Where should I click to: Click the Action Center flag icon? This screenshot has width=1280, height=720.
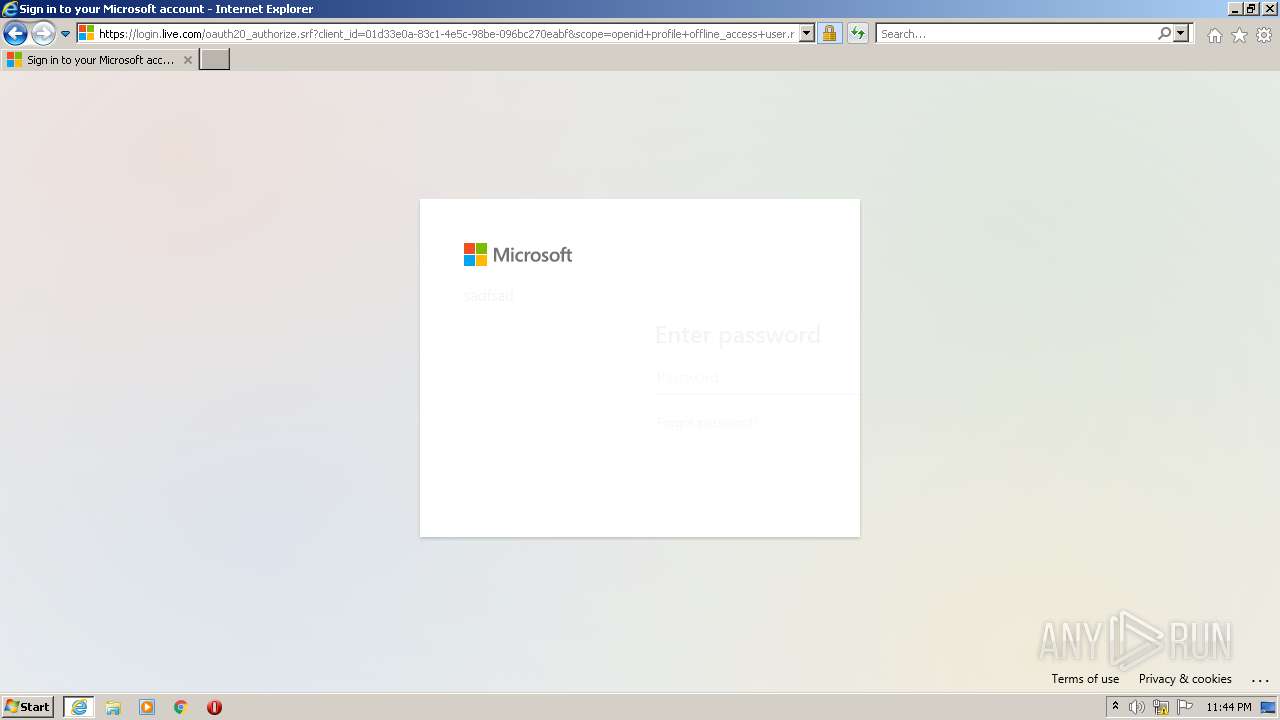1185,707
